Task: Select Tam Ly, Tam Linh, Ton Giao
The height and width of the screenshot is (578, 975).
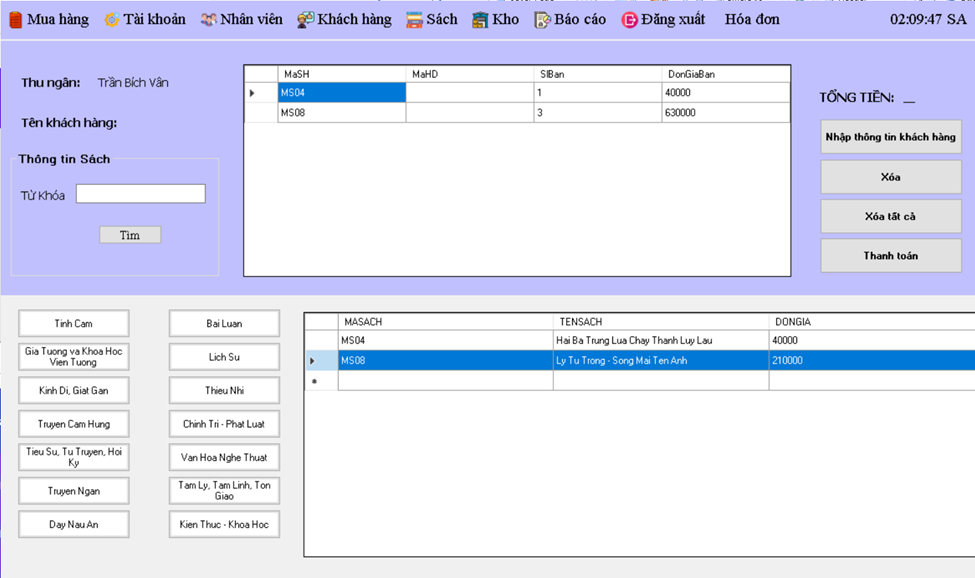Action: pos(224,491)
